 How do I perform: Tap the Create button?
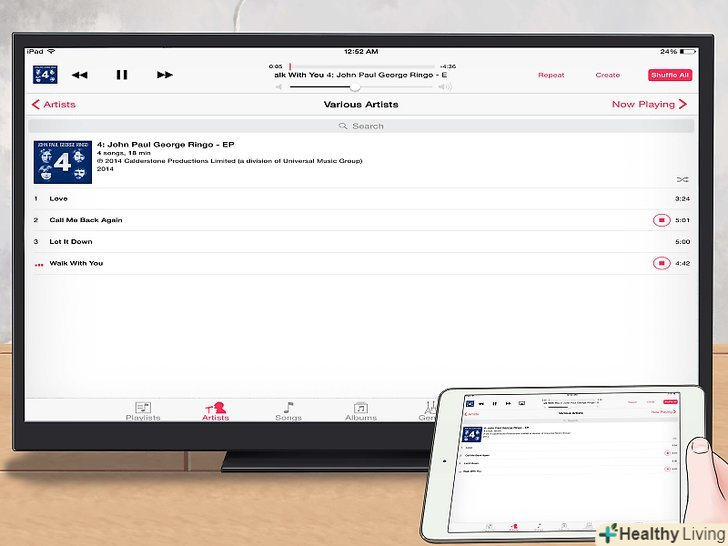tap(608, 75)
